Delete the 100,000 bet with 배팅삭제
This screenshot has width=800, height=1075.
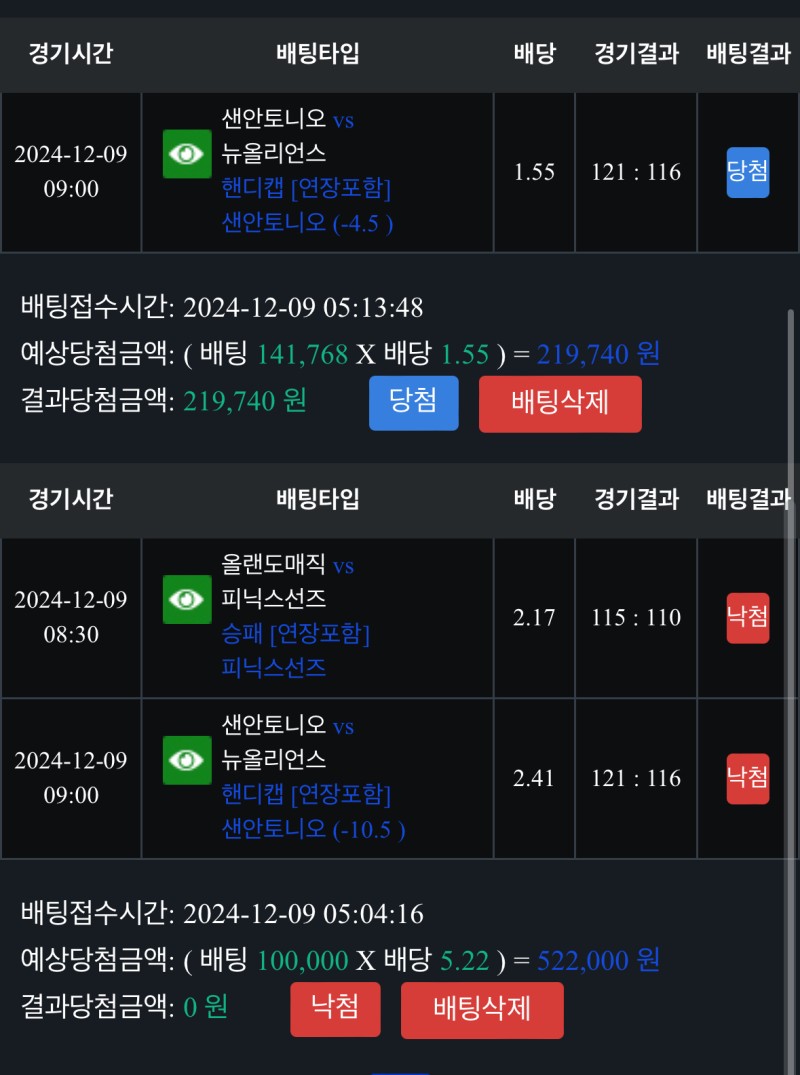(482, 1010)
